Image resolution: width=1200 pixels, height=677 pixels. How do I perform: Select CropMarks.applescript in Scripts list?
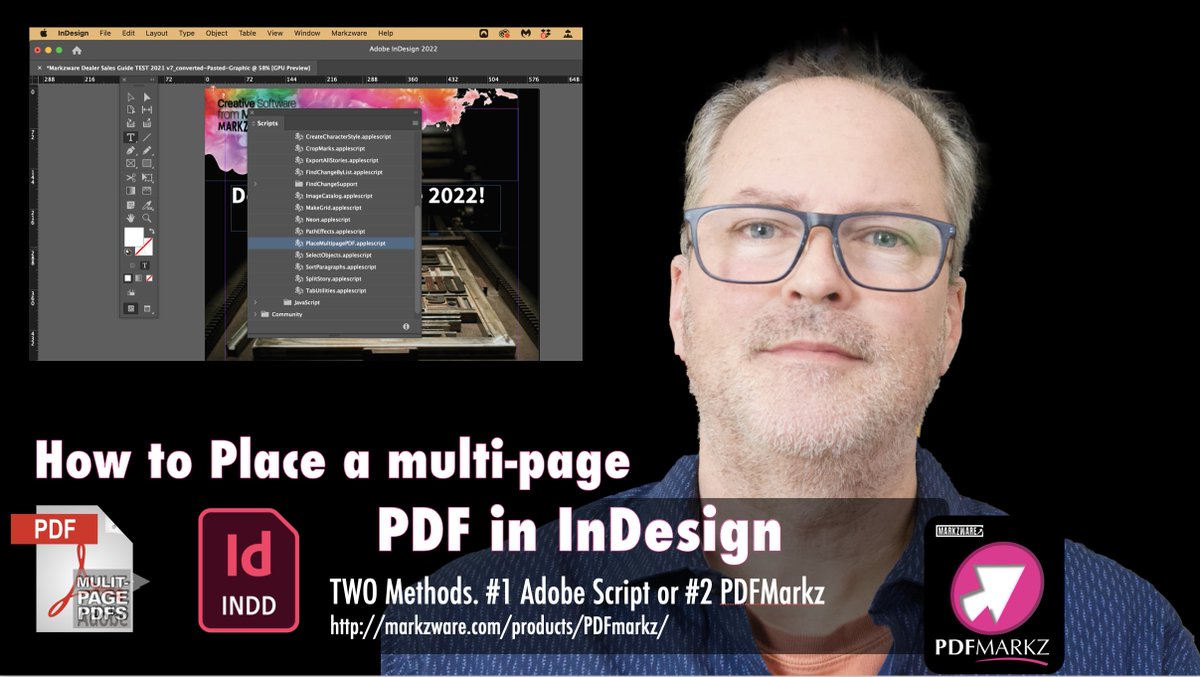pos(332,148)
